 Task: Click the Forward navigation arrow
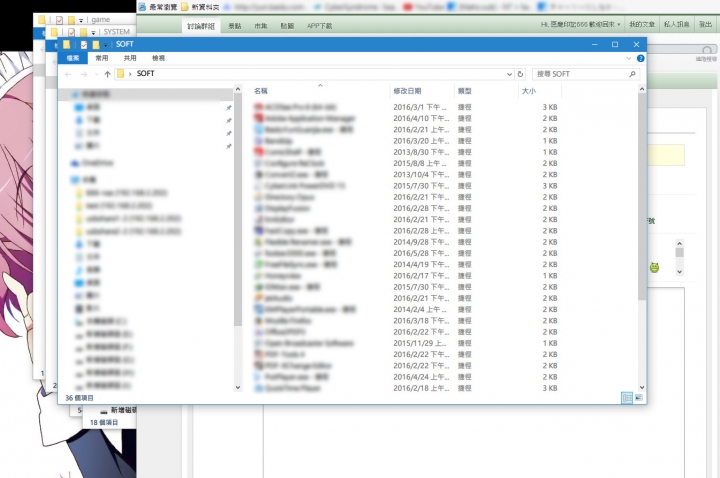pyautogui.click(x=84, y=74)
